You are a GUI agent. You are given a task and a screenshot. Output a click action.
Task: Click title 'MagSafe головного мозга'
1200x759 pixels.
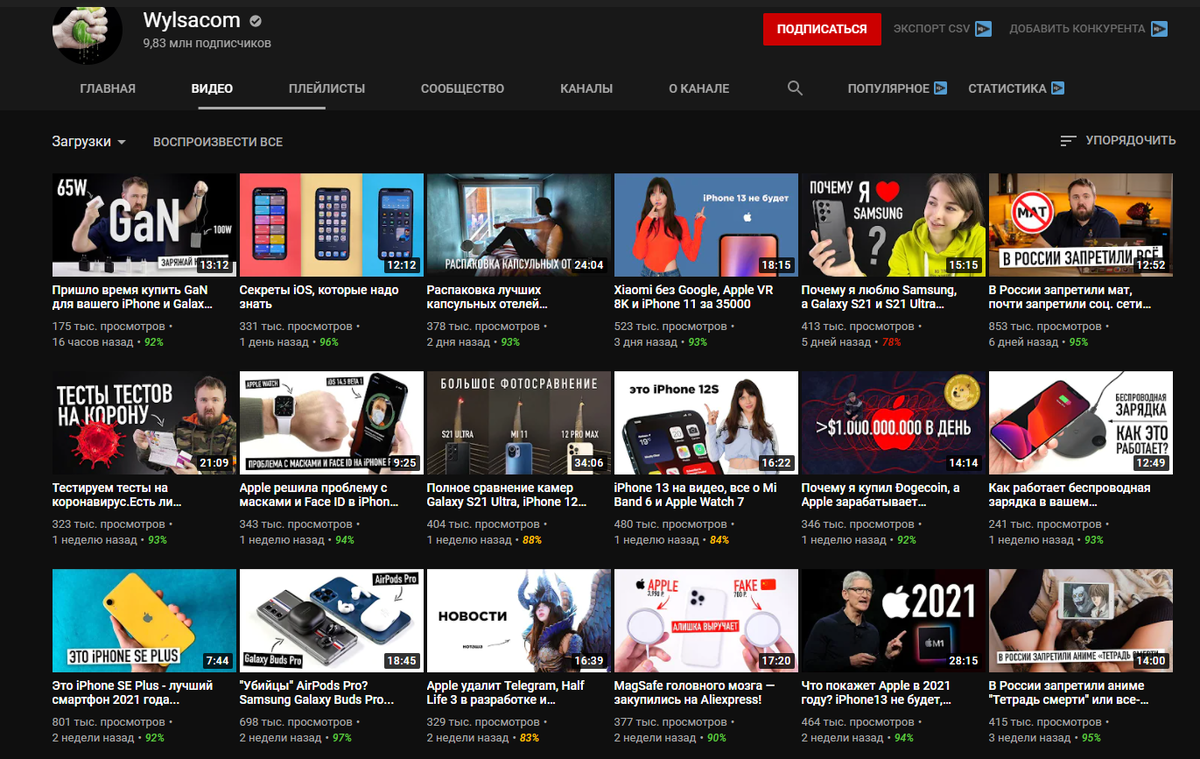click(694, 693)
